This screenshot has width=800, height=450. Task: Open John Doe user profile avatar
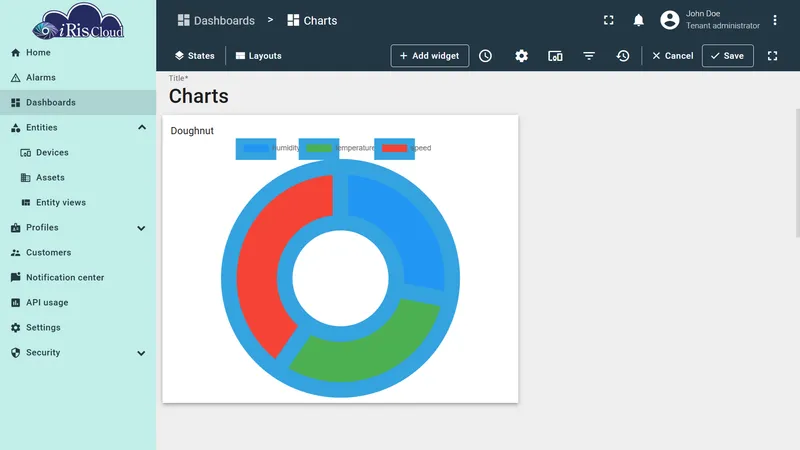(x=669, y=20)
